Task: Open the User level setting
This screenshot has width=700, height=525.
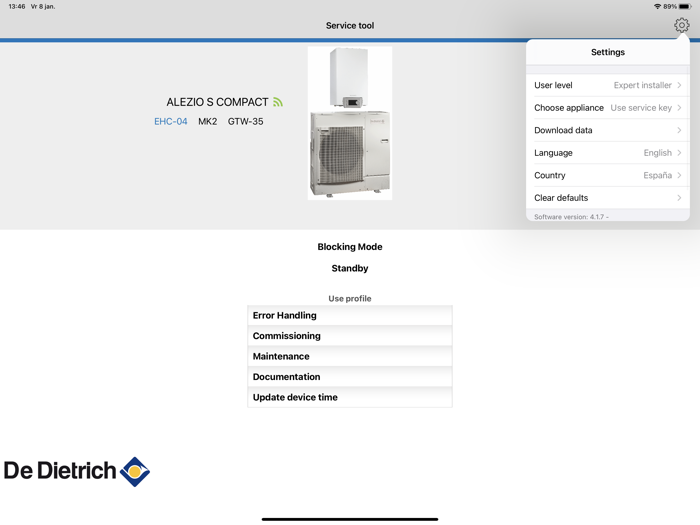Action: [608, 85]
